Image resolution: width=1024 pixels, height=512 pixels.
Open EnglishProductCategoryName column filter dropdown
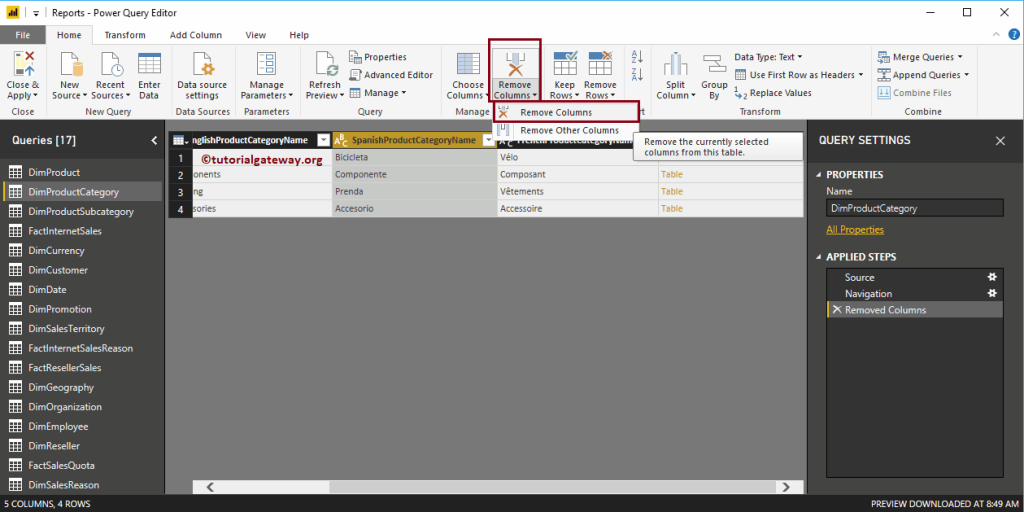pos(323,140)
